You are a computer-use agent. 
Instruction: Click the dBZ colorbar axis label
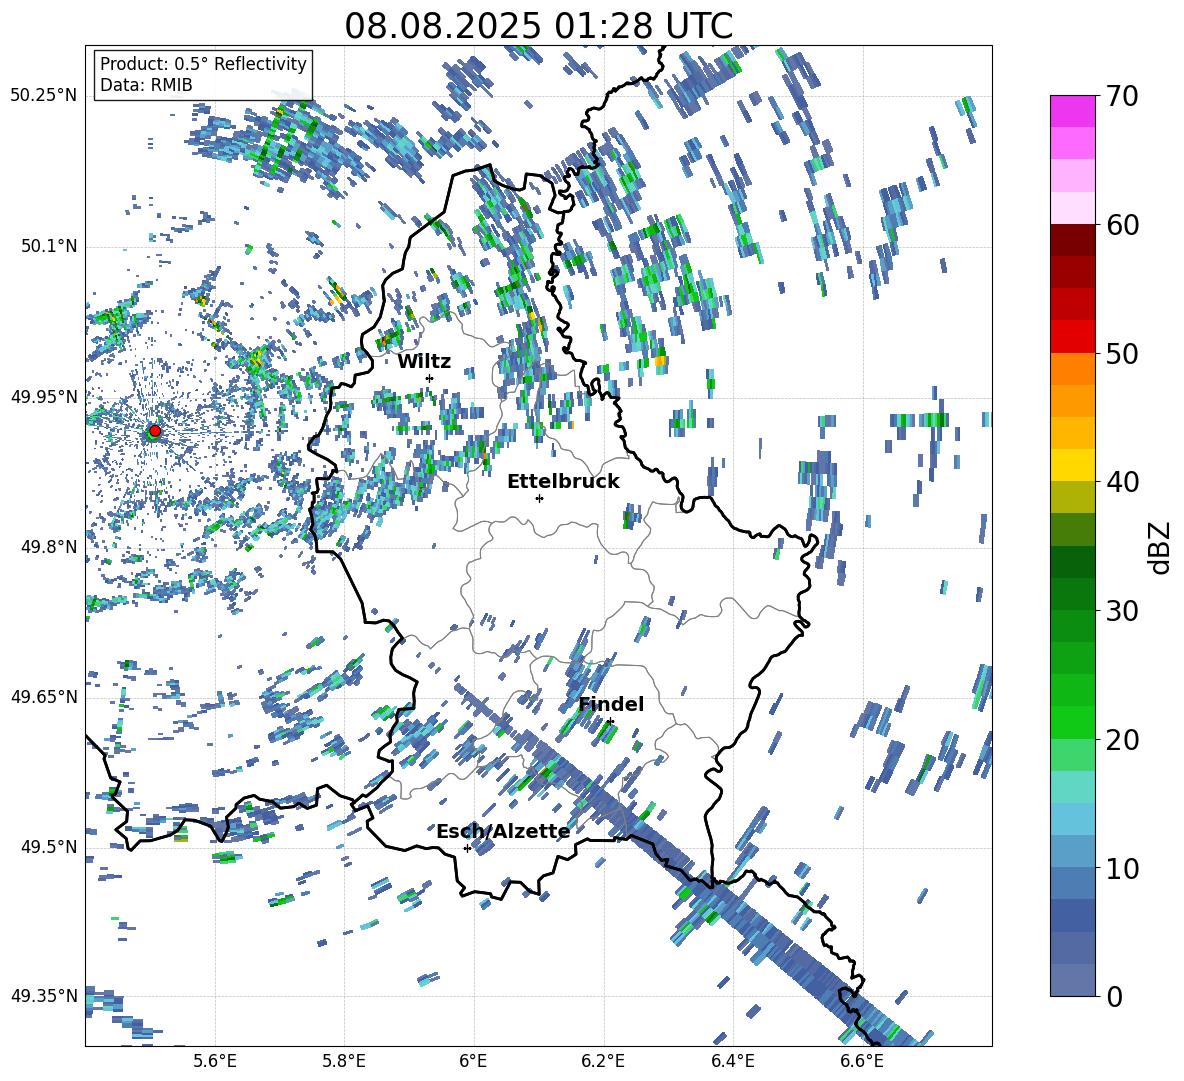point(1161,547)
